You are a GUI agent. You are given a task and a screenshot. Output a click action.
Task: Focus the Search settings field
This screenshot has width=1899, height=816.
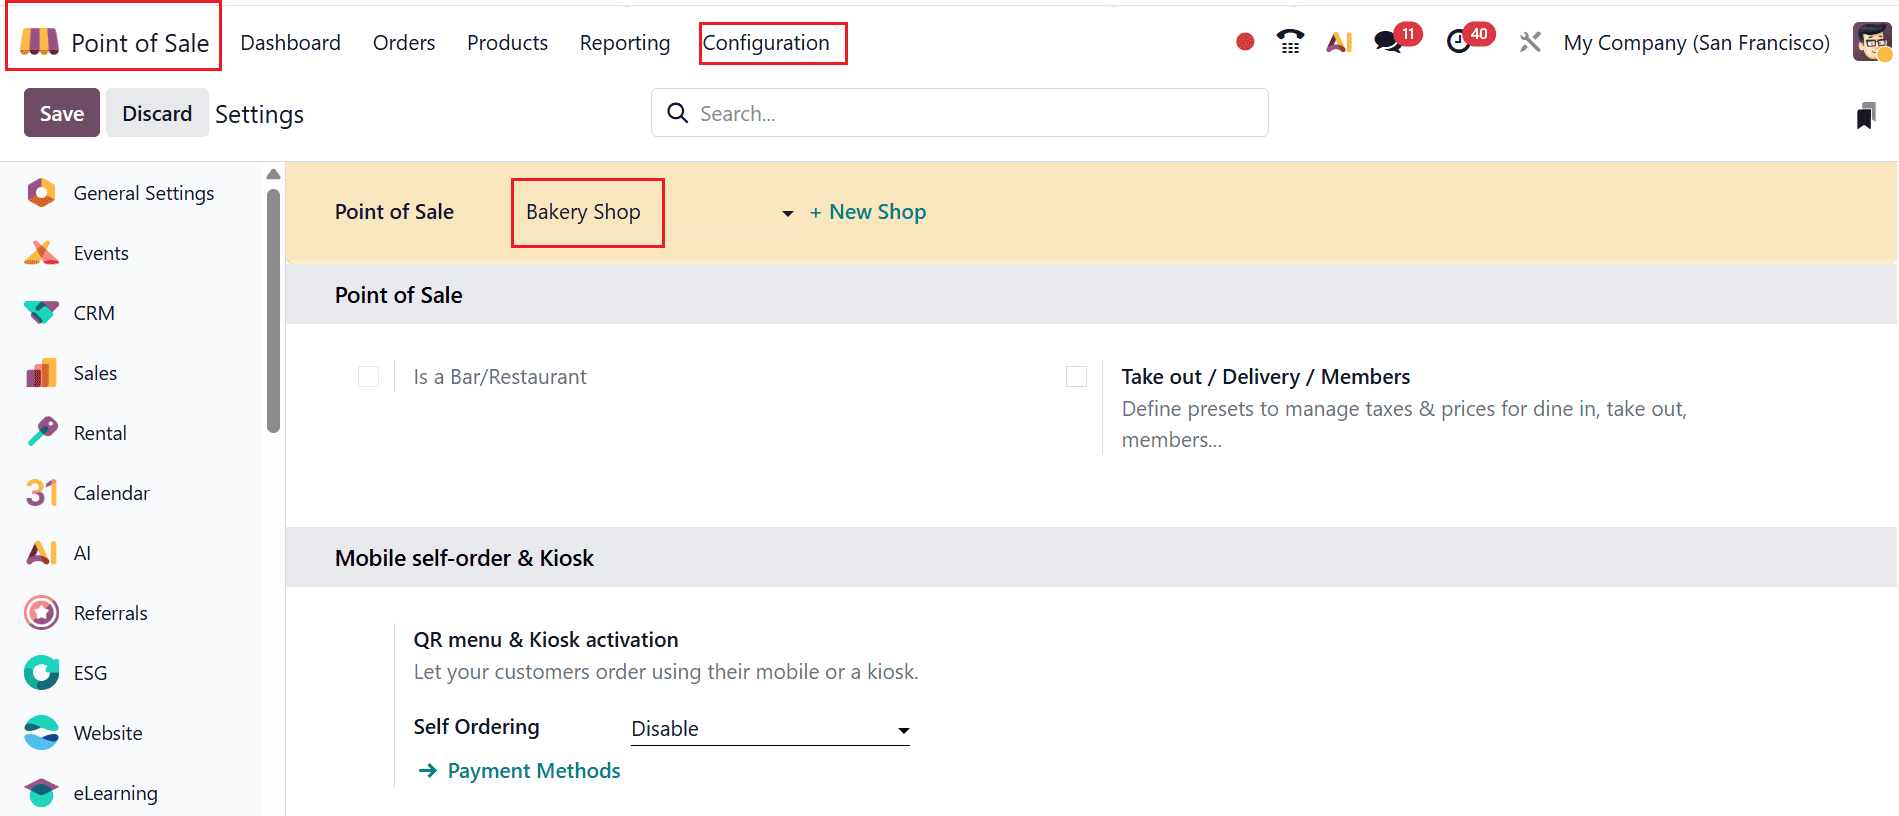pyautogui.click(x=960, y=113)
